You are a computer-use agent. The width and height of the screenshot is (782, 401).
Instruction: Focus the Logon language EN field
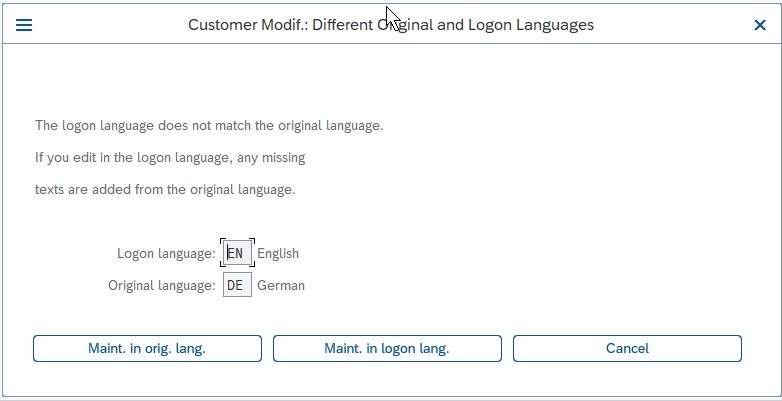click(x=237, y=253)
